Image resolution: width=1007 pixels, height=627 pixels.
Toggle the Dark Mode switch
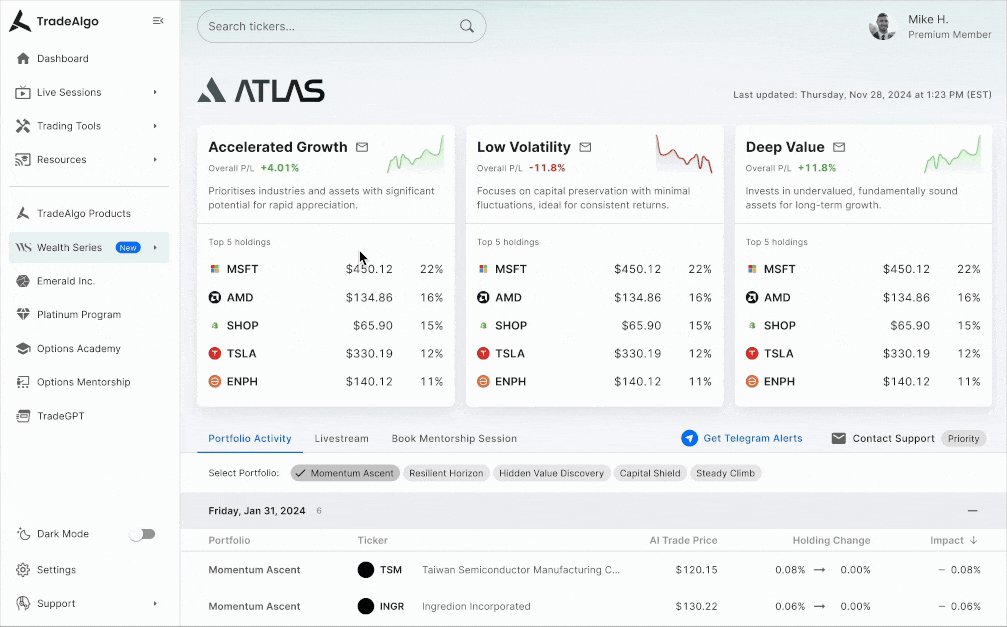pyautogui.click(x=143, y=534)
